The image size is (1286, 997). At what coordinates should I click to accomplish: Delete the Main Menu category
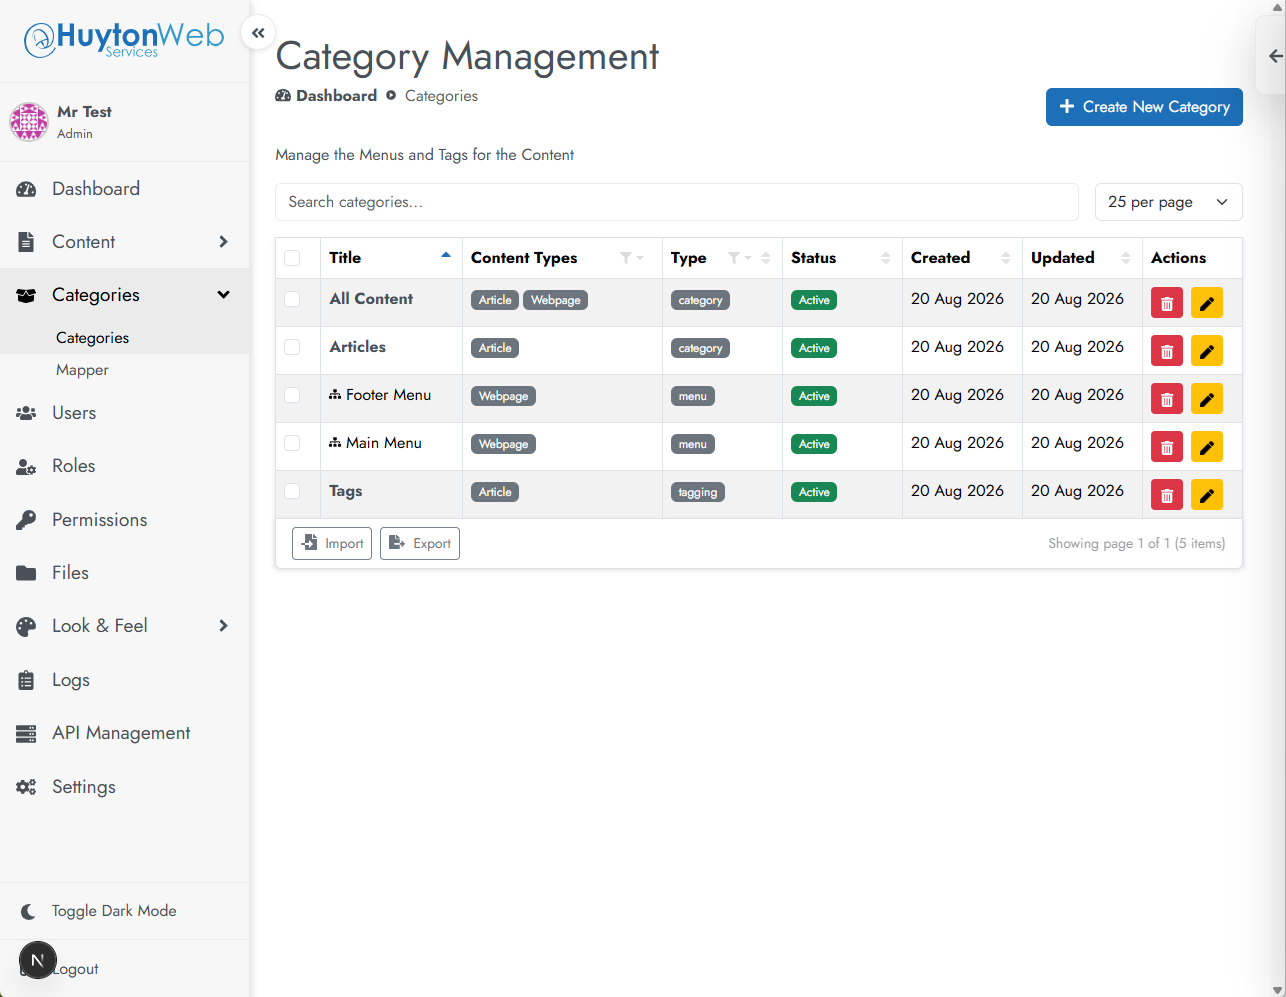(x=1167, y=447)
